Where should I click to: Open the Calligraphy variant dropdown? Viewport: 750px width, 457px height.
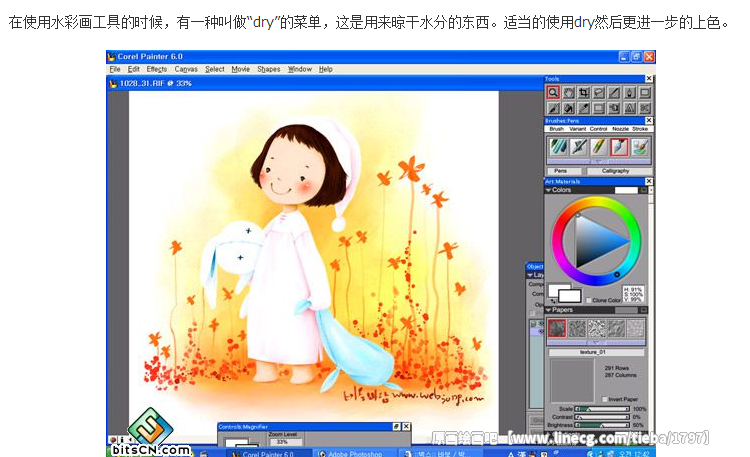(619, 171)
